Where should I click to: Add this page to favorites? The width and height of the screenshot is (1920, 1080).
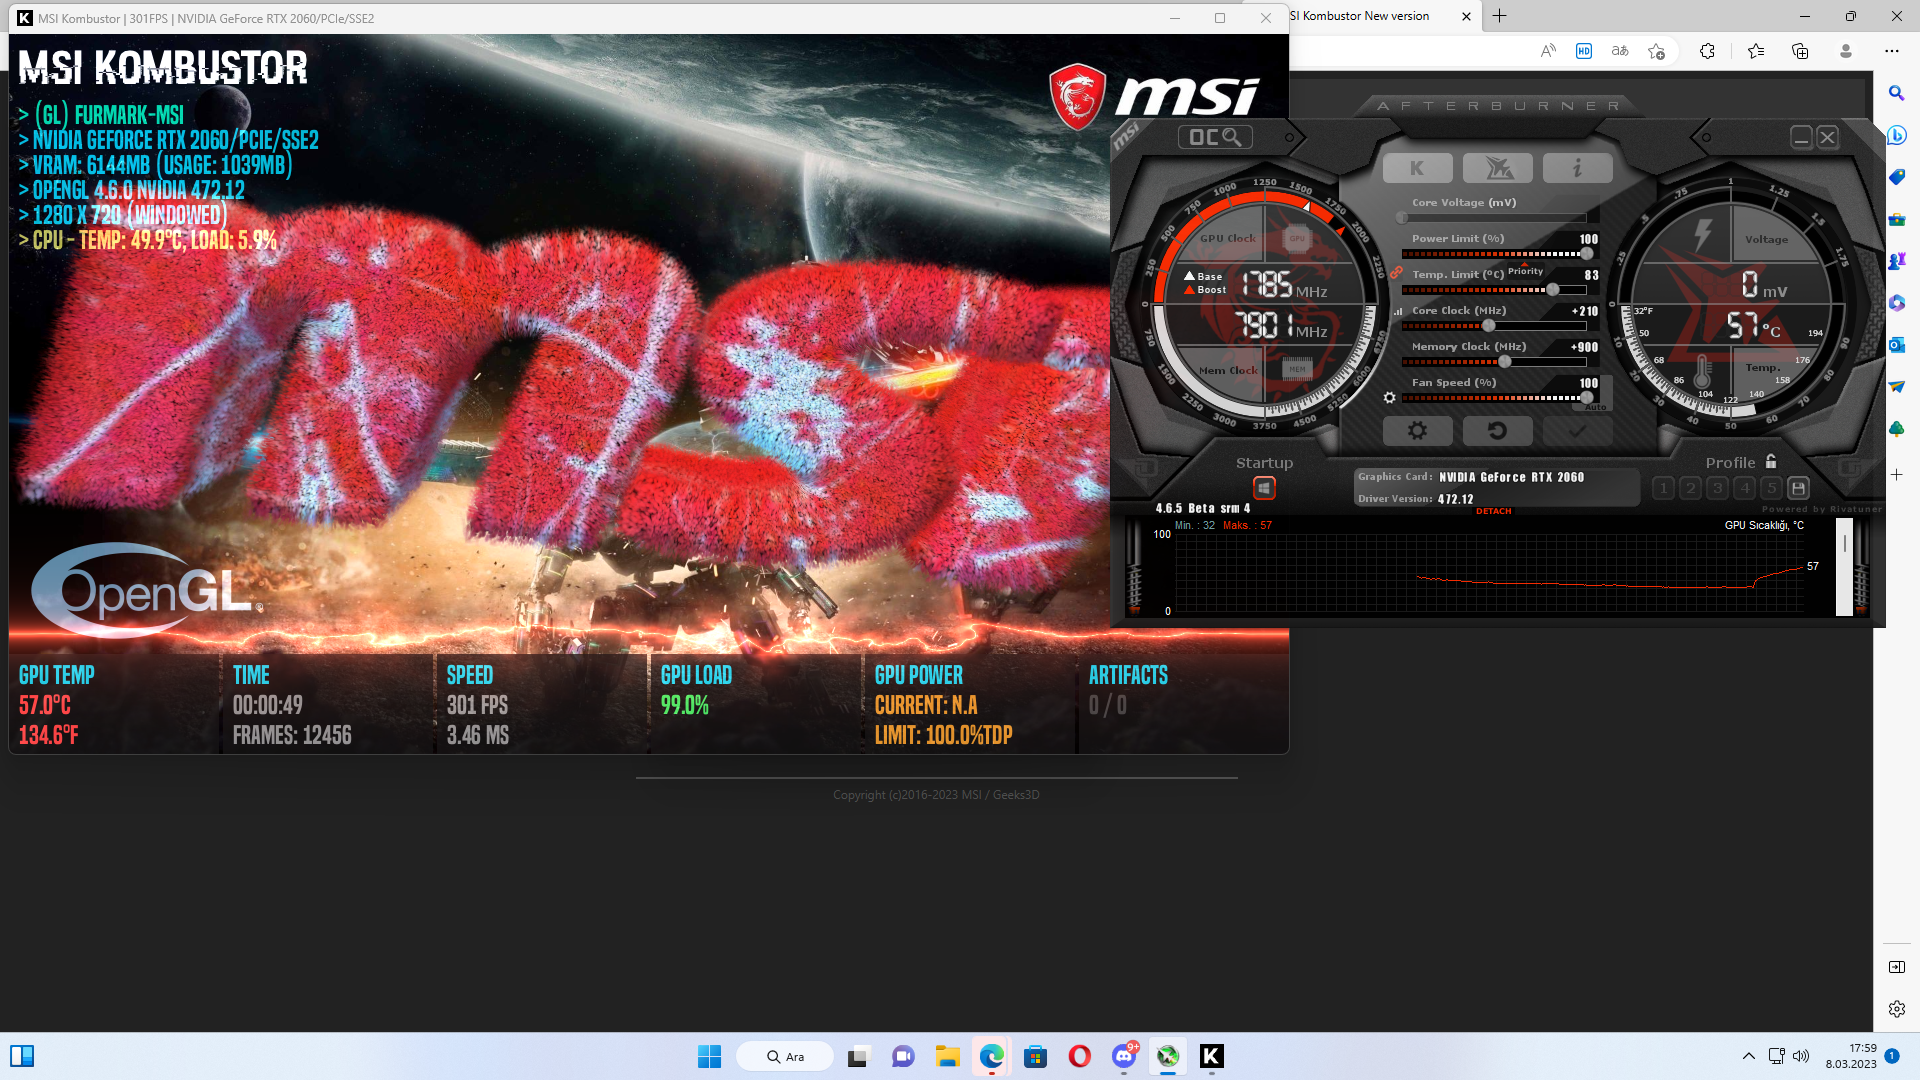(1656, 51)
